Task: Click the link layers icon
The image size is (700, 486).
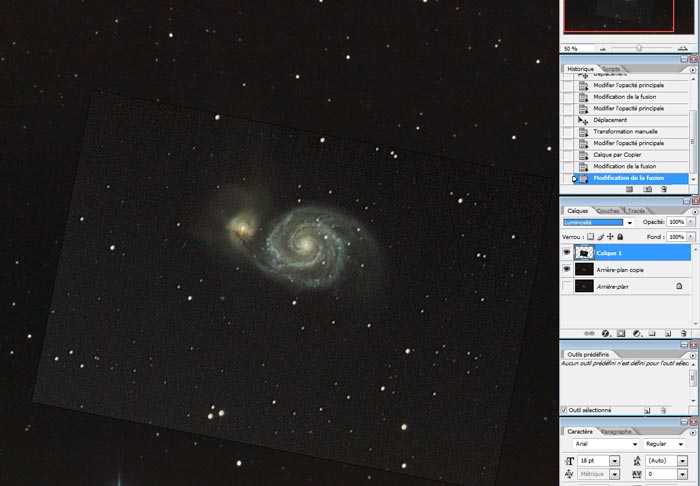Action: click(589, 333)
